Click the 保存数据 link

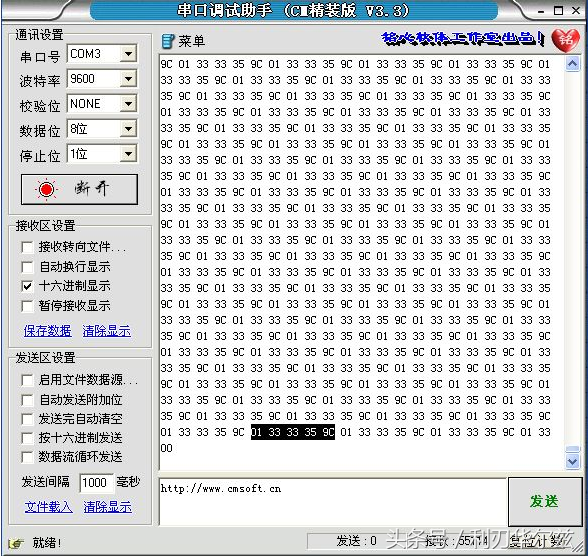click(48, 331)
